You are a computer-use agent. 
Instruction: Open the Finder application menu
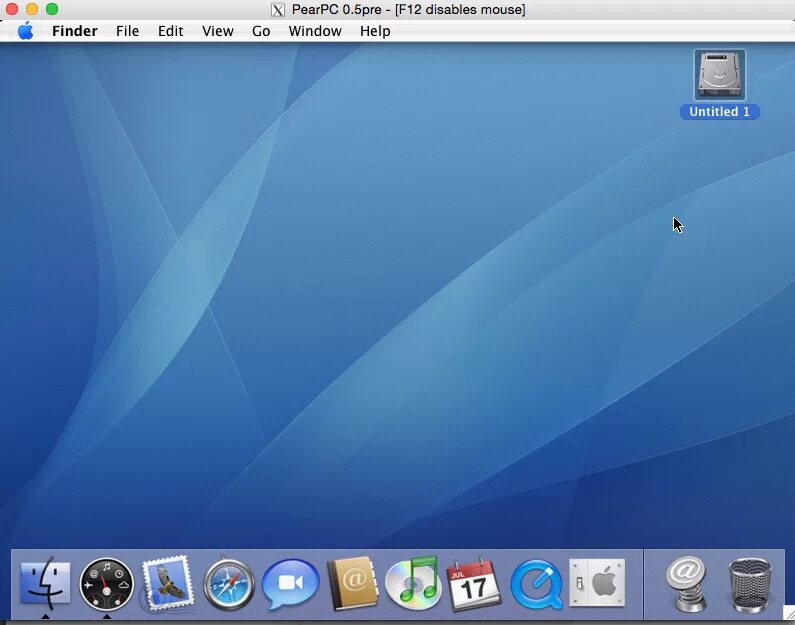pos(75,31)
